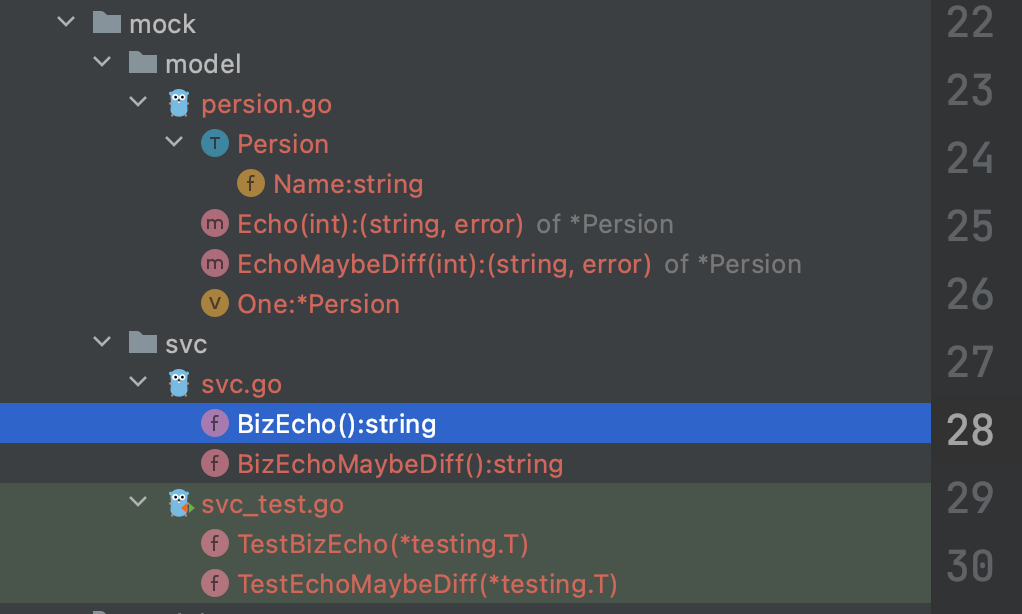The width and height of the screenshot is (1022, 614).
Task: Click the function icon beside TestBizEcho
Action: tap(214, 543)
